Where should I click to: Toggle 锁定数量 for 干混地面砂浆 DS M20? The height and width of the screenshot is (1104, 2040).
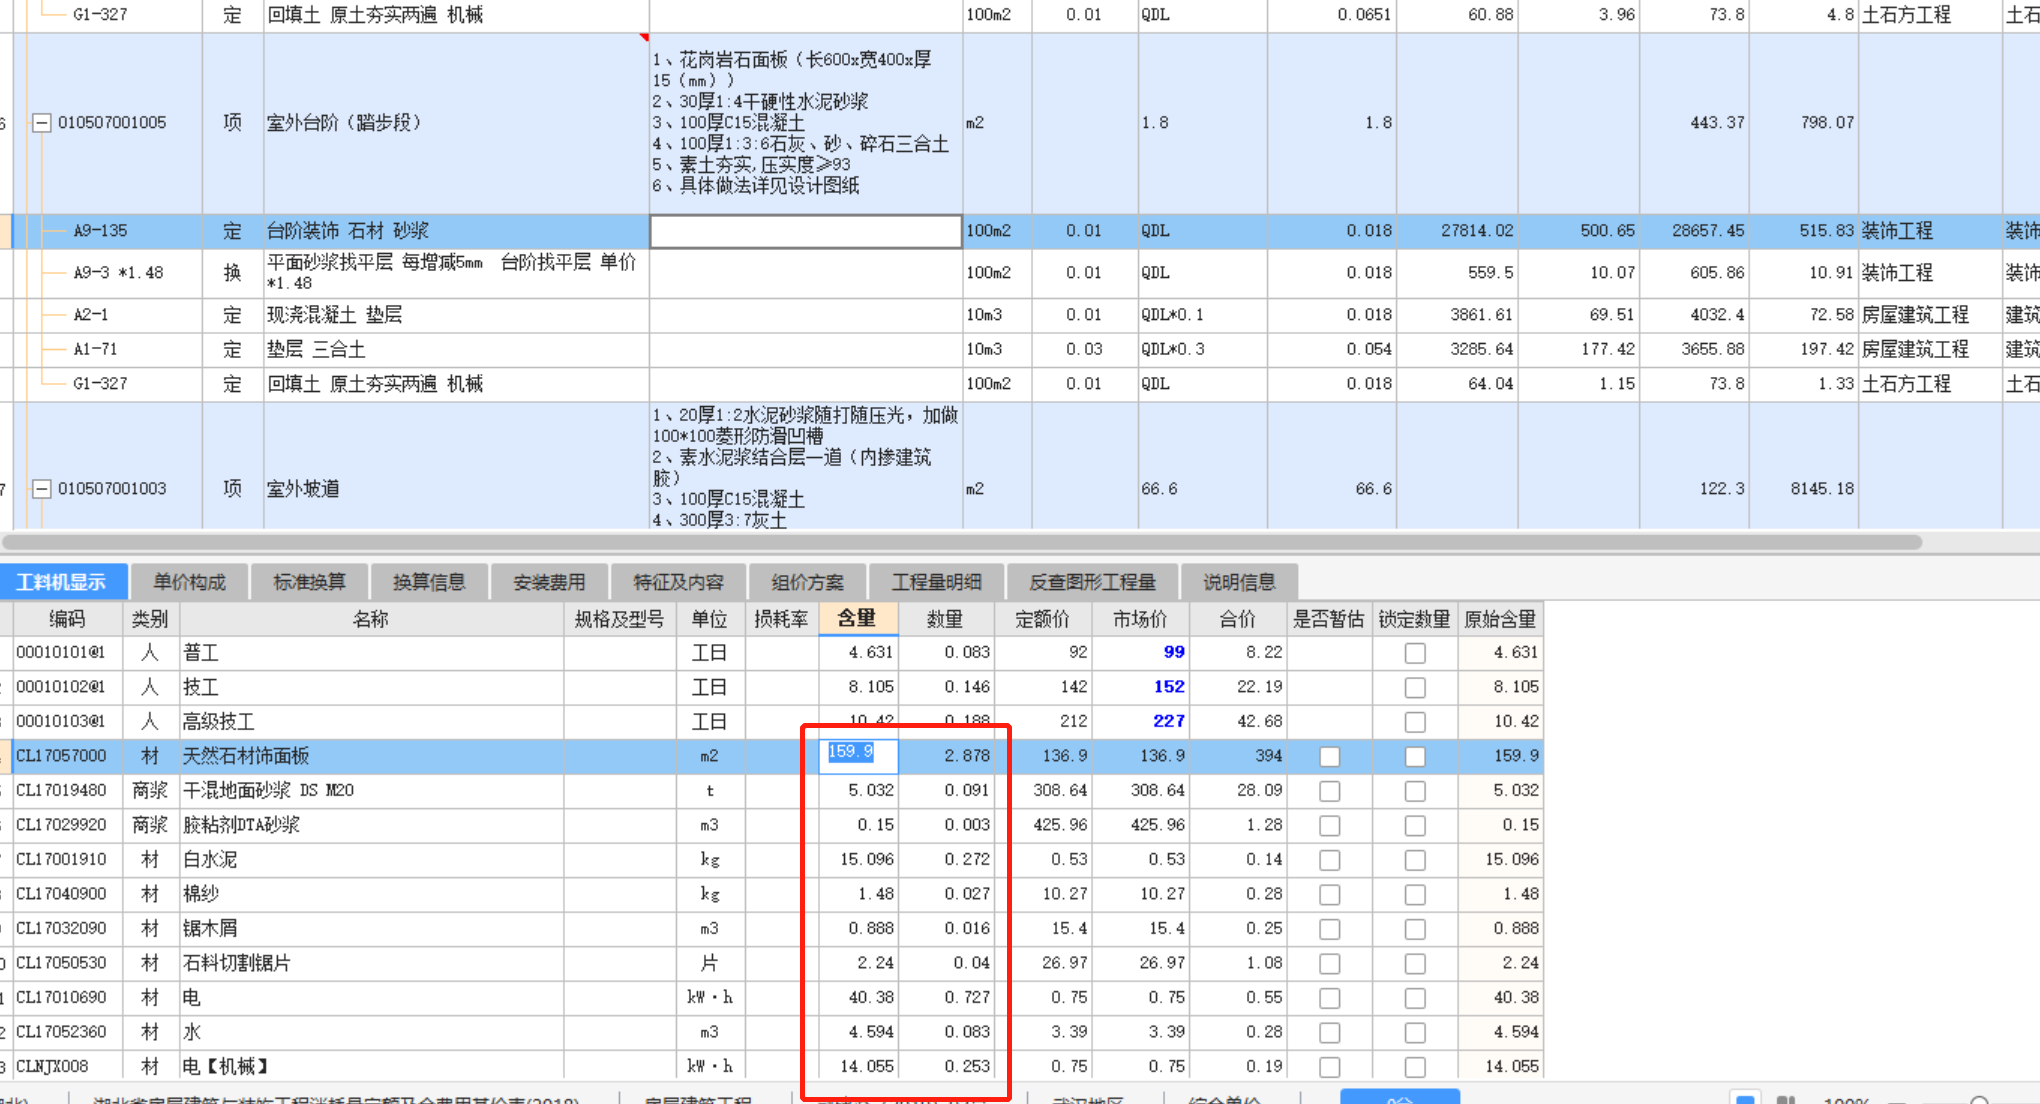[1415, 791]
